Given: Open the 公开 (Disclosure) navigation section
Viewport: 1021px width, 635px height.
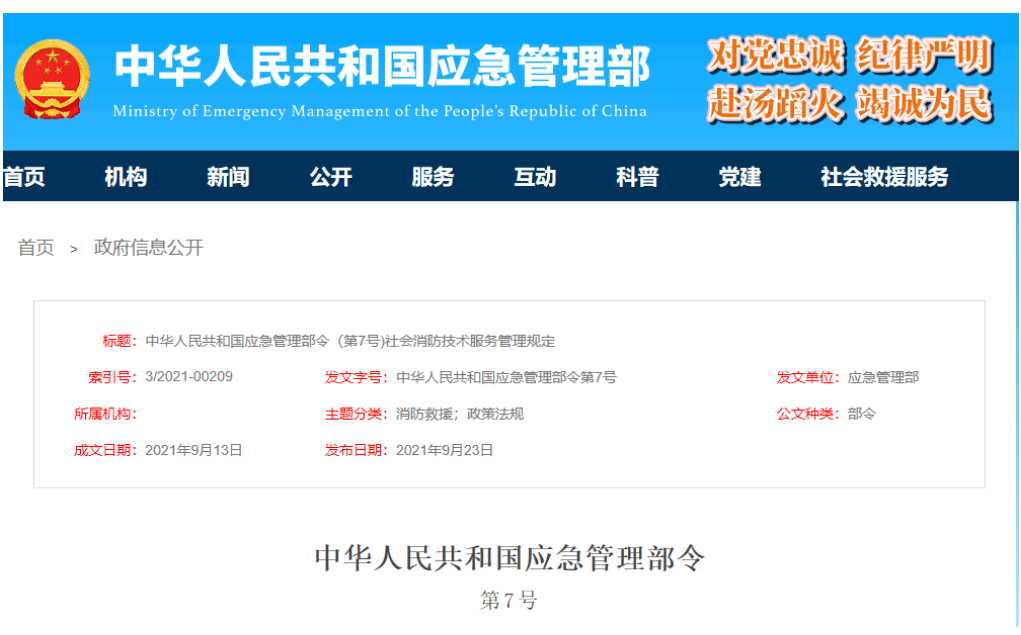Looking at the screenshot, I should tap(330, 177).
